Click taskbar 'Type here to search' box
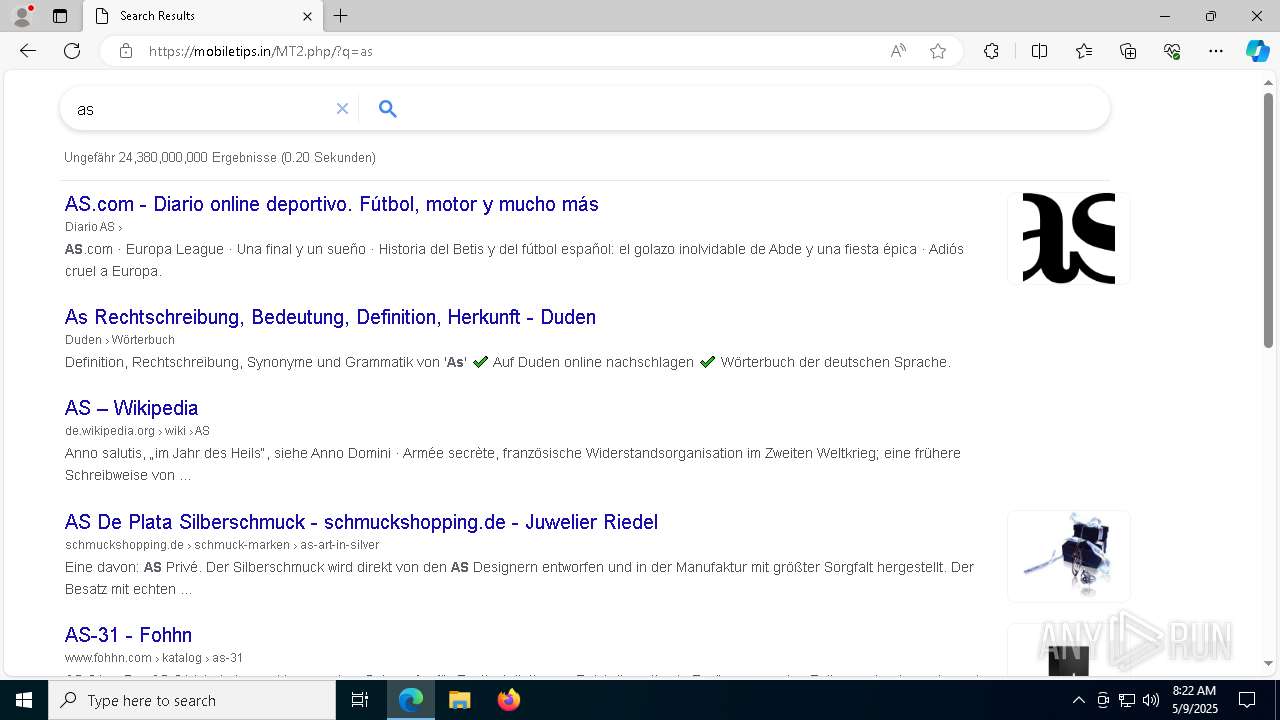 (192, 700)
